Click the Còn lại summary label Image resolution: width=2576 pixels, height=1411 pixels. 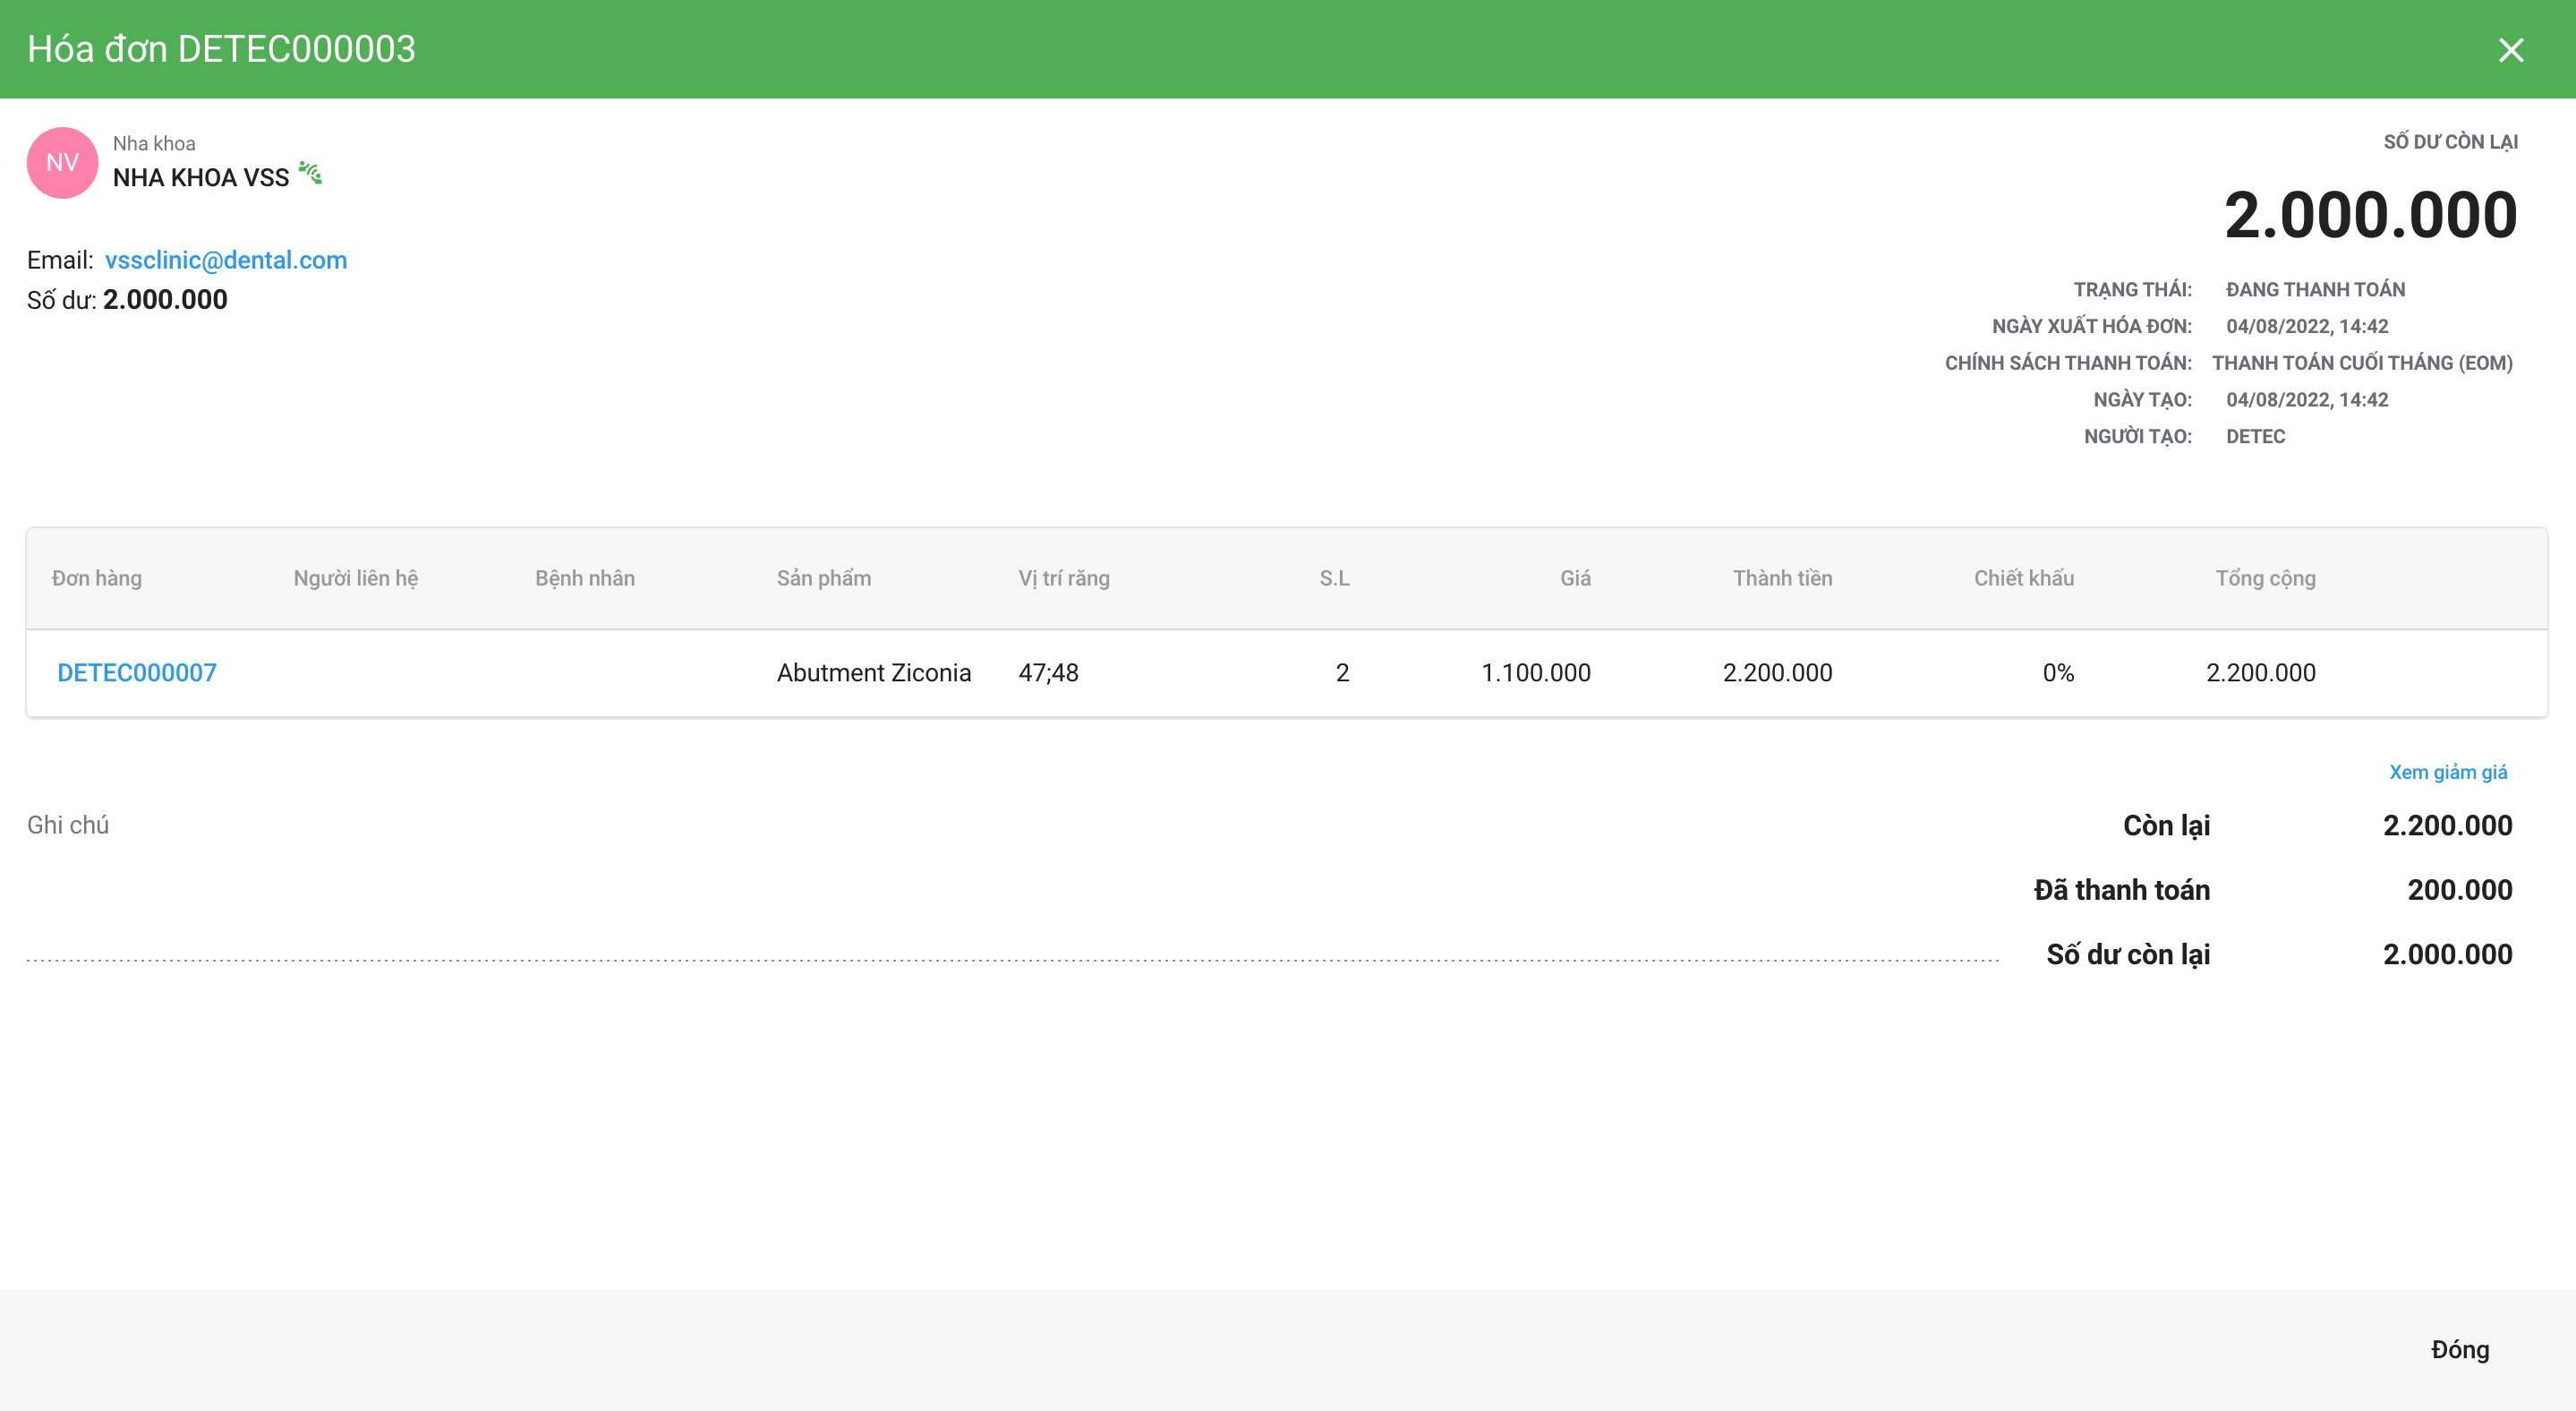pyautogui.click(x=2166, y=826)
